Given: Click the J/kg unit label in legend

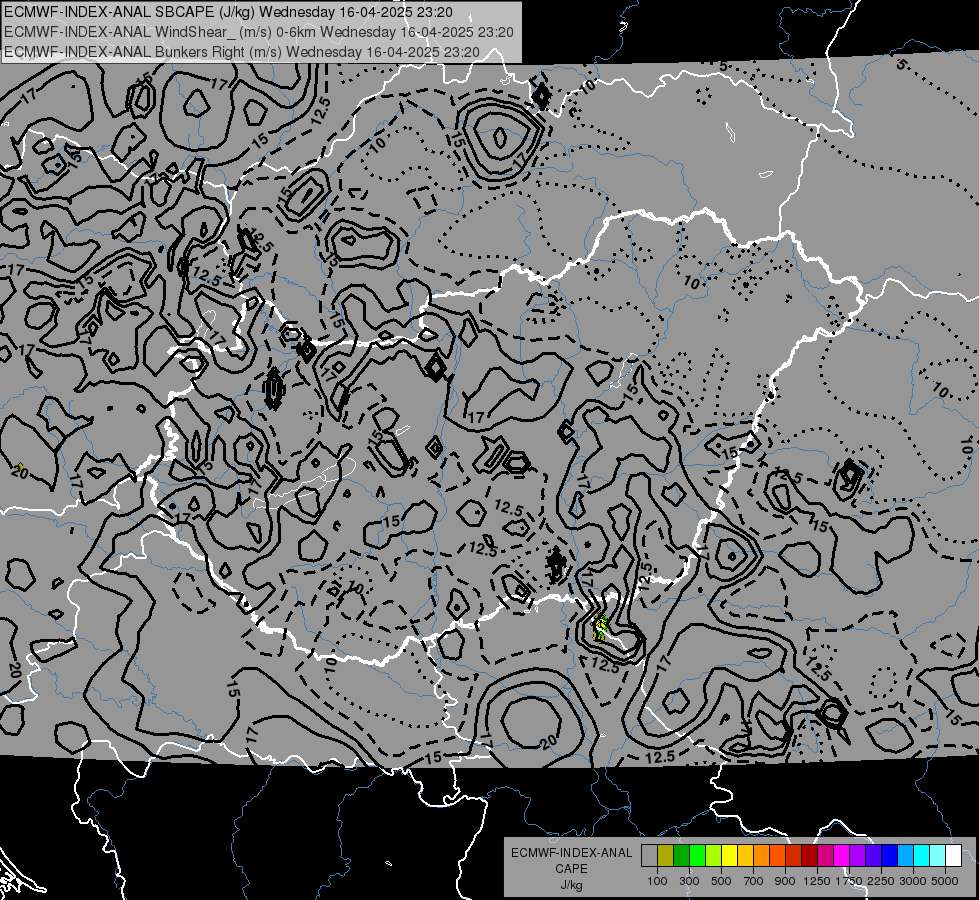Looking at the screenshot, I should [x=571, y=885].
